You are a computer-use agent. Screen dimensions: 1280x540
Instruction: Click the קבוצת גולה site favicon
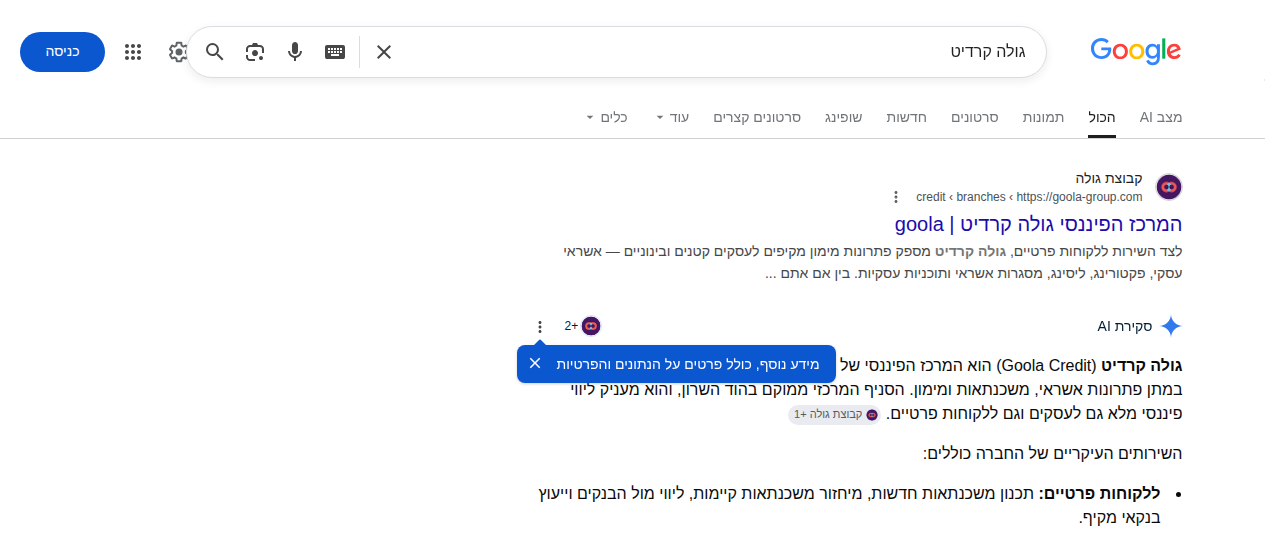click(1169, 187)
